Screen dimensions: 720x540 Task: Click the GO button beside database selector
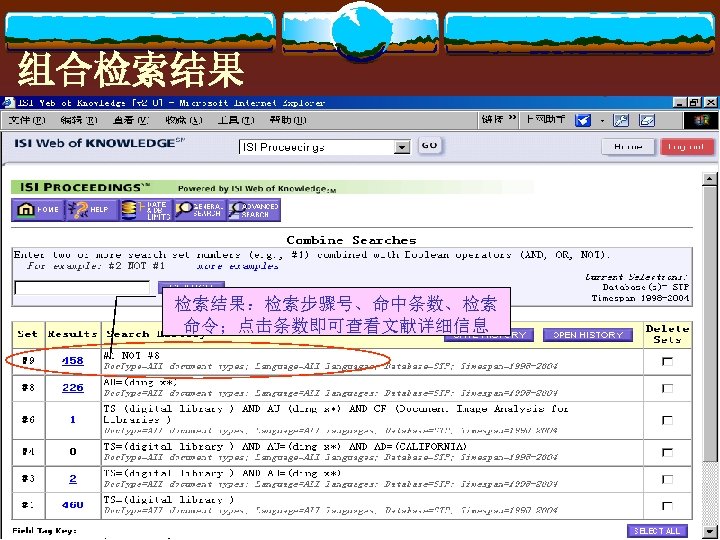click(x=429, y=146)
